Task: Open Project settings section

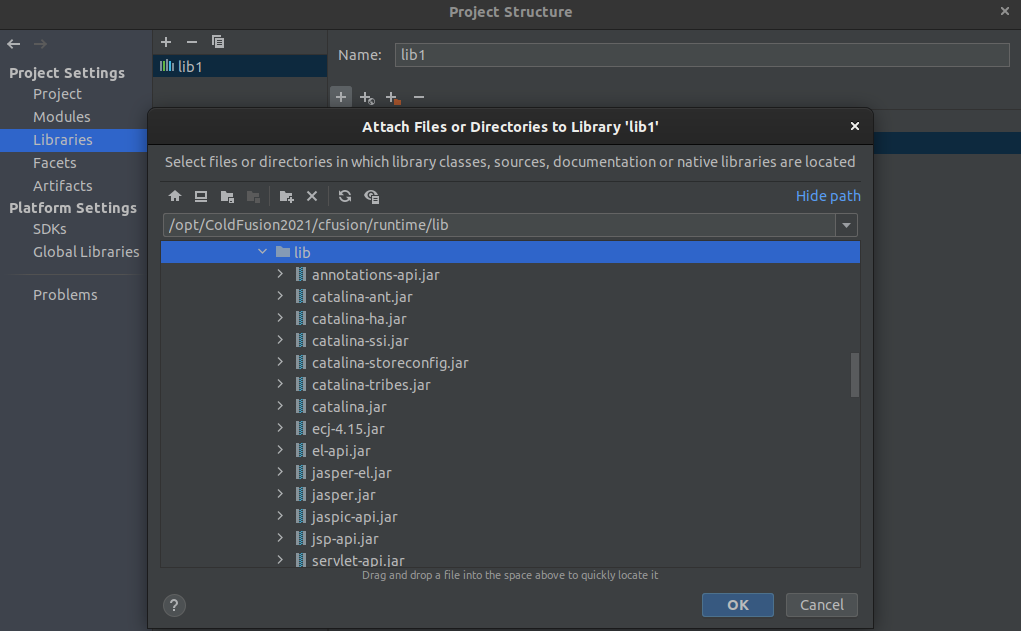Action: click(57, 94)
